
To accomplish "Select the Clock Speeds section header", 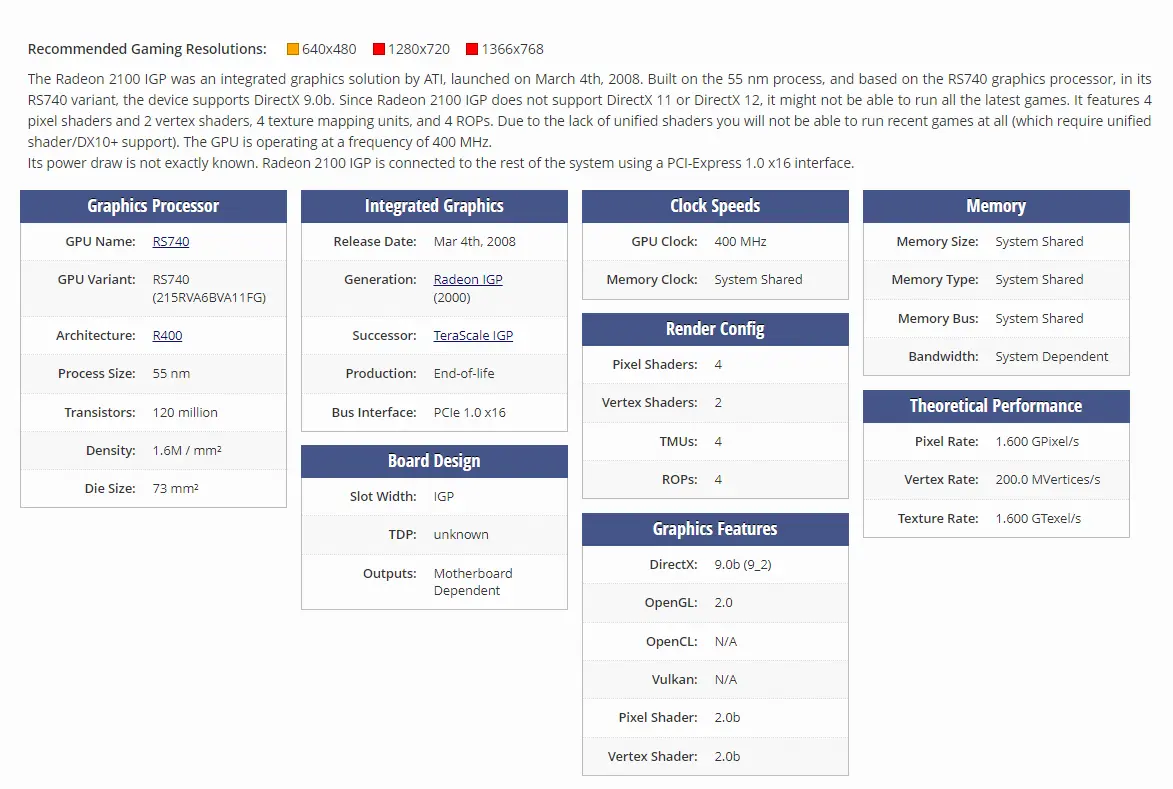I will [x=715, y=206].
